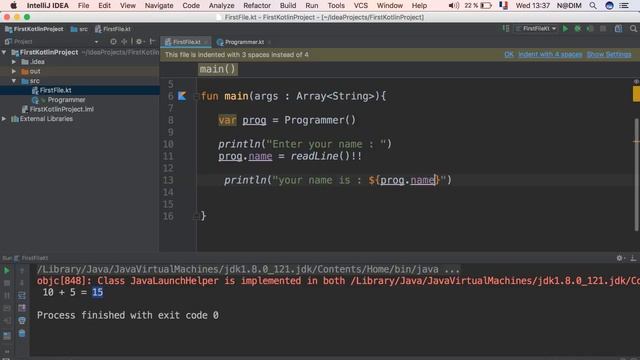640x360 pixels.
Task: Click the highlighted 15 in console output
Action: 97,292
